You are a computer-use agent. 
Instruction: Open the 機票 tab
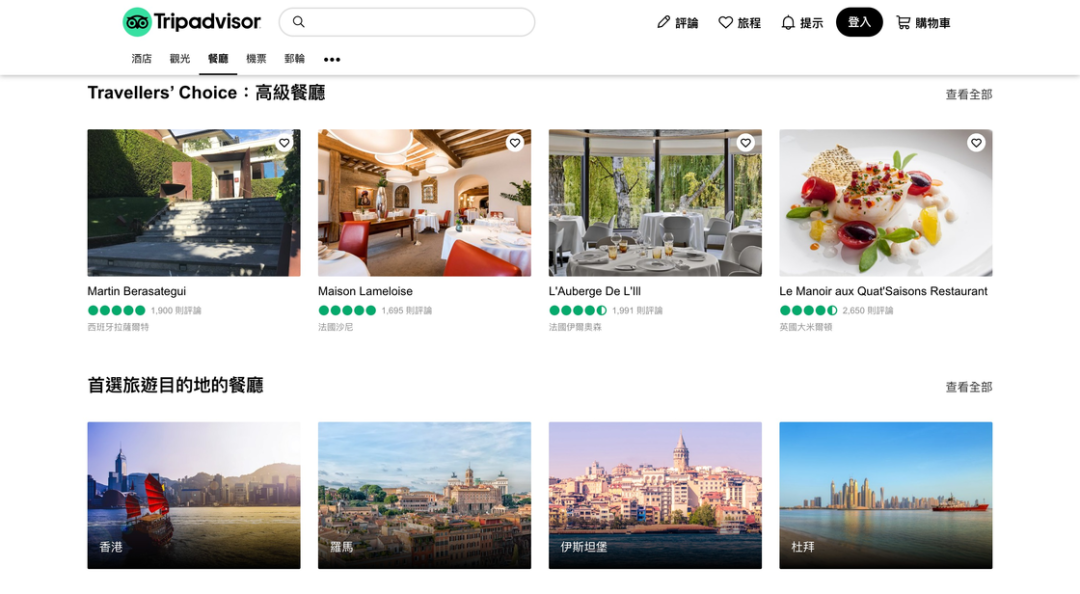[x=256, y=59]
